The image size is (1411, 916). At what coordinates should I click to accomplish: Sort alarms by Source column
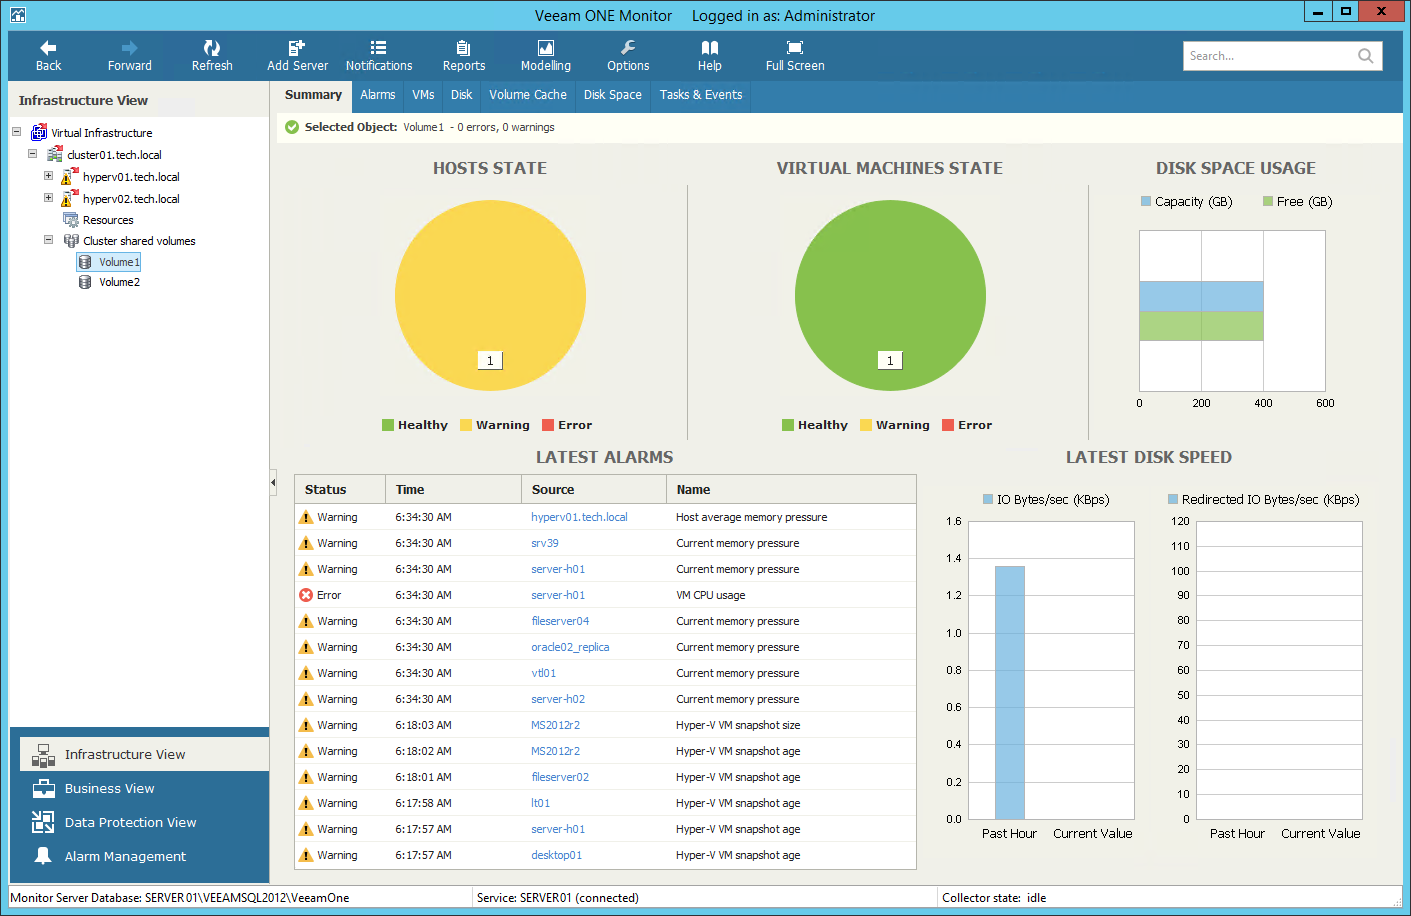click(x=594, y=489)
